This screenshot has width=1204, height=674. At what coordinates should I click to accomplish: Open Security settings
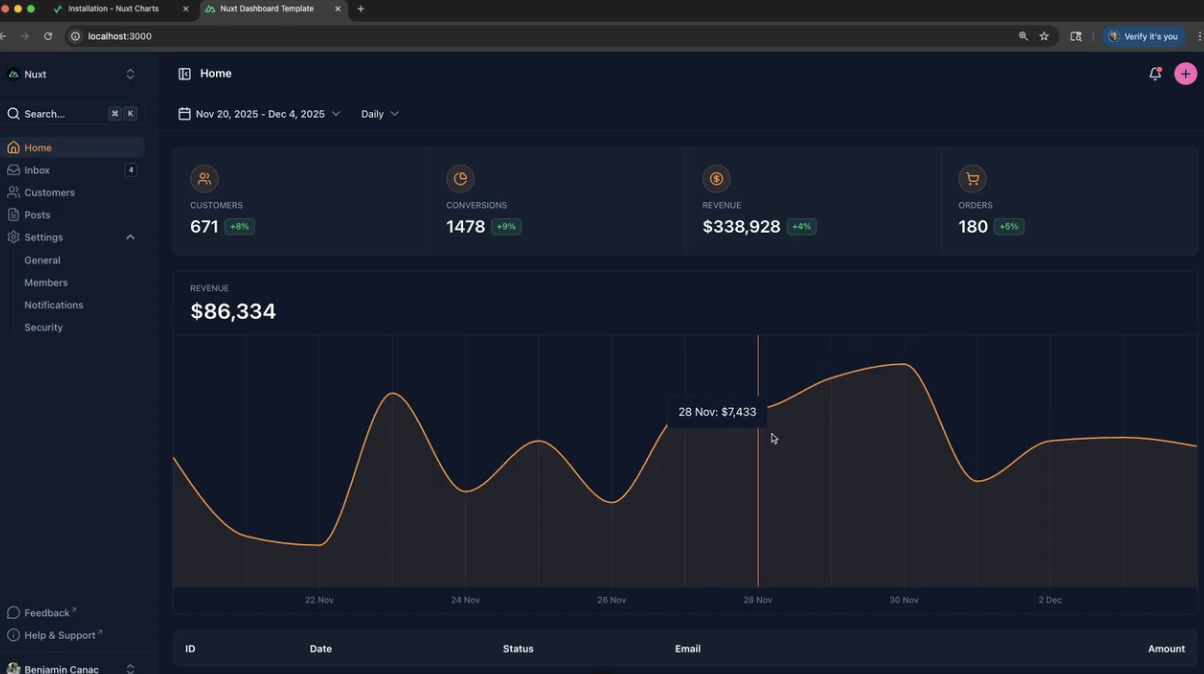point(44,328)
